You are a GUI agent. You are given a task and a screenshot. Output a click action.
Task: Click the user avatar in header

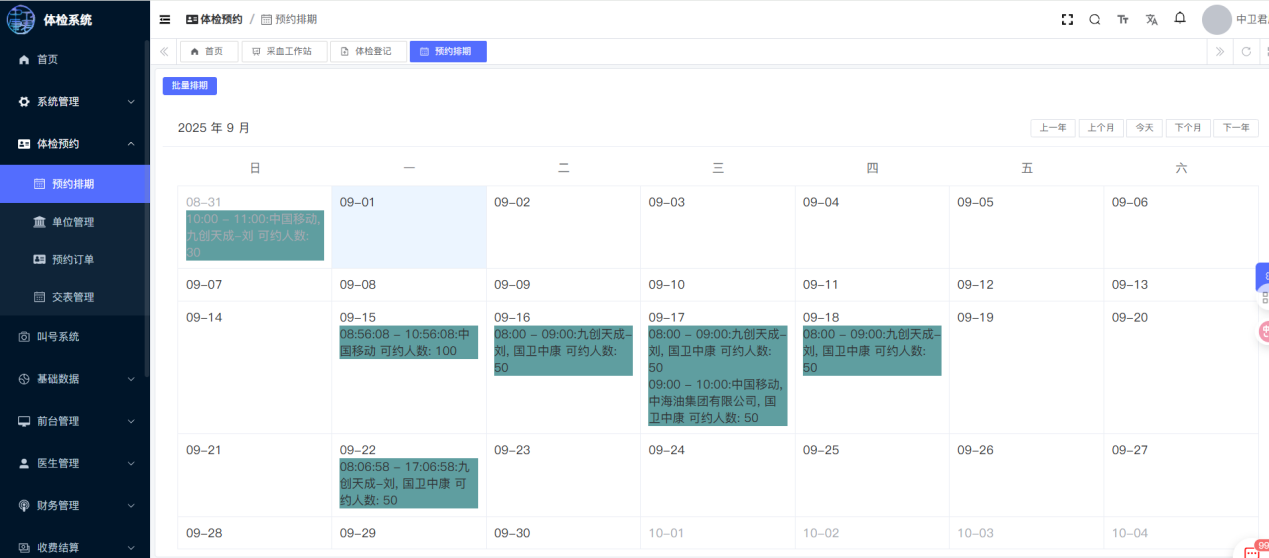coord(1216,19)
